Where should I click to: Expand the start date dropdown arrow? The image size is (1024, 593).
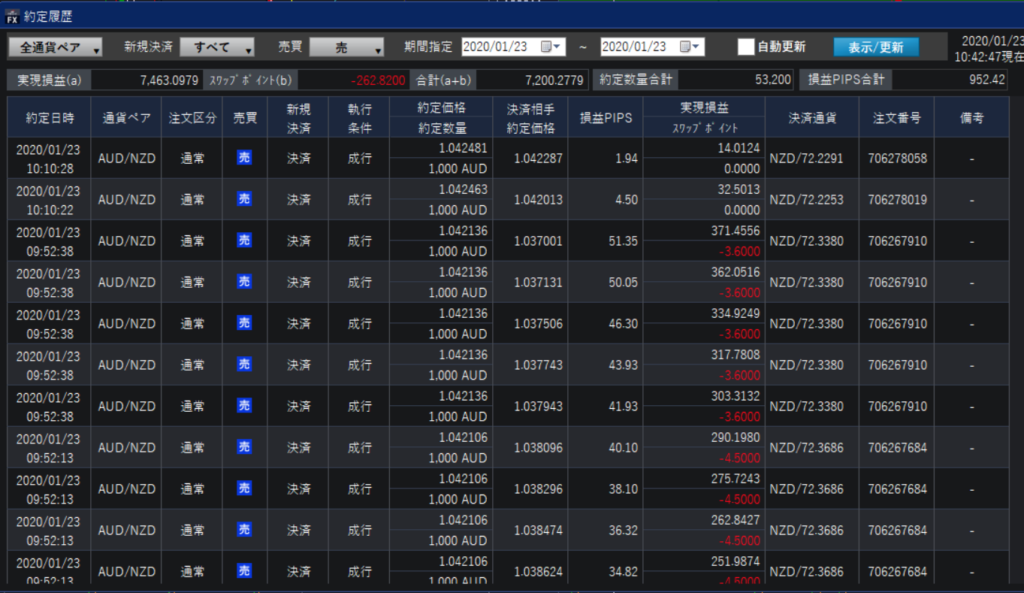click(558, 47)
